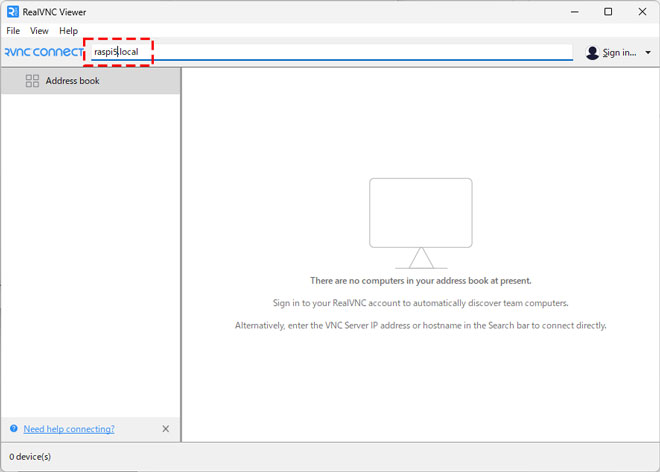The image size is (660, 472).
Task: Open the Need help connecting? link
Action: [x=69, y=429]
